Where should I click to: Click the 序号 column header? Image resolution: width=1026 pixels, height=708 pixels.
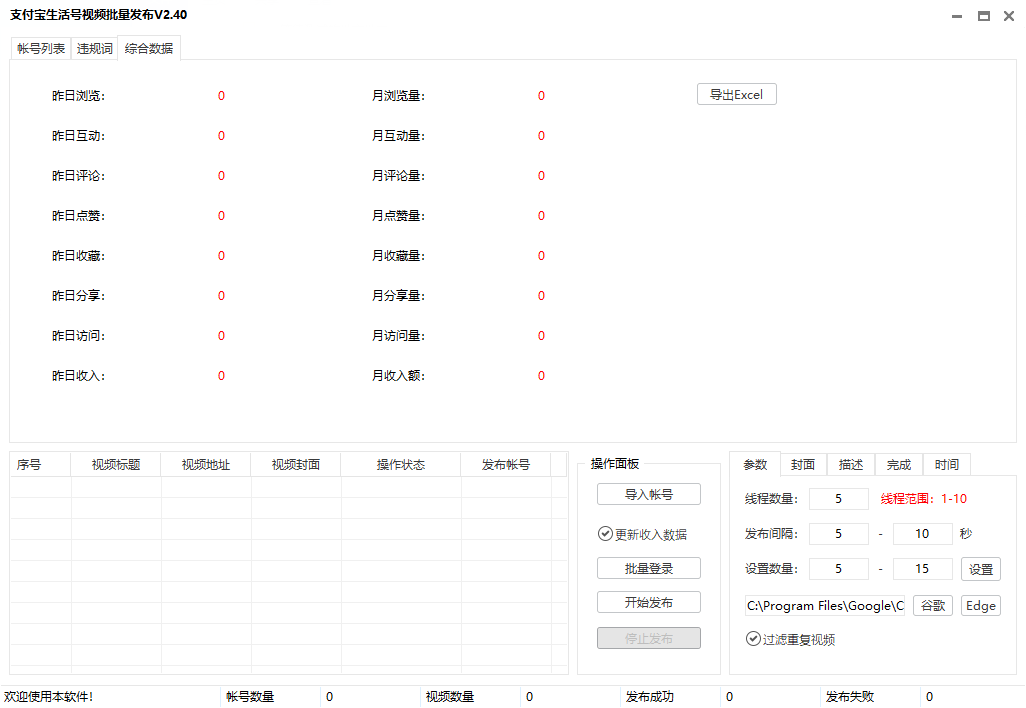click(x=41, y=465)
